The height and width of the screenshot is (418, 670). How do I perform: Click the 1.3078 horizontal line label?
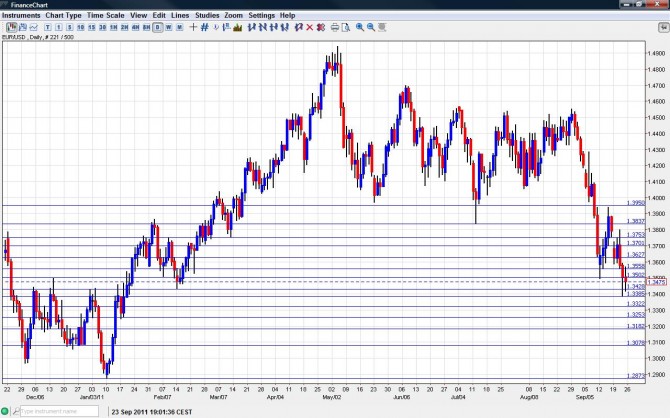636,342
